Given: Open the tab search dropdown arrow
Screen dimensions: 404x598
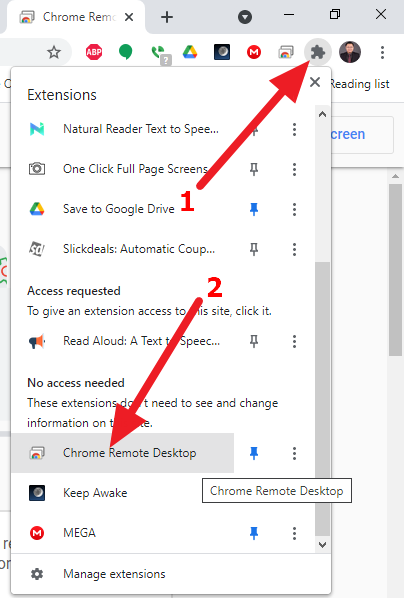Looking at the screenshot, I should click(x=245, y=17).
